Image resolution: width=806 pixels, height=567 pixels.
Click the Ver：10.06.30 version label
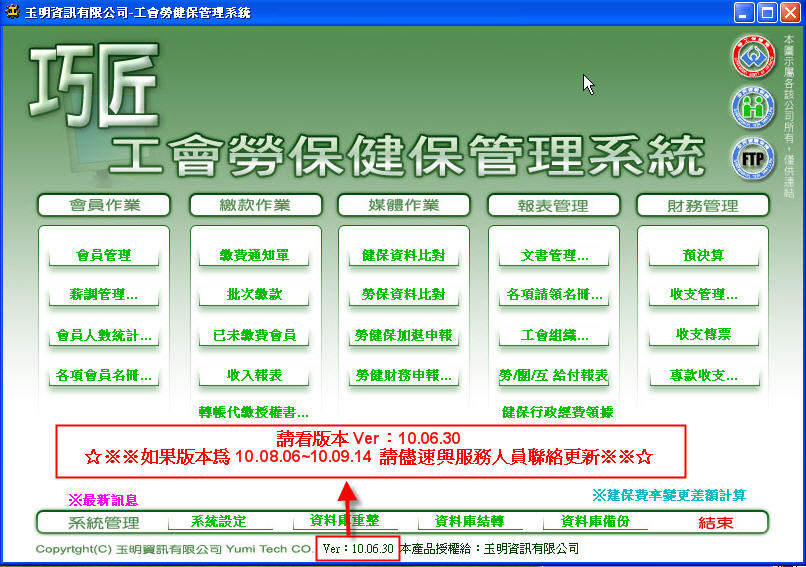click(358, 549)
